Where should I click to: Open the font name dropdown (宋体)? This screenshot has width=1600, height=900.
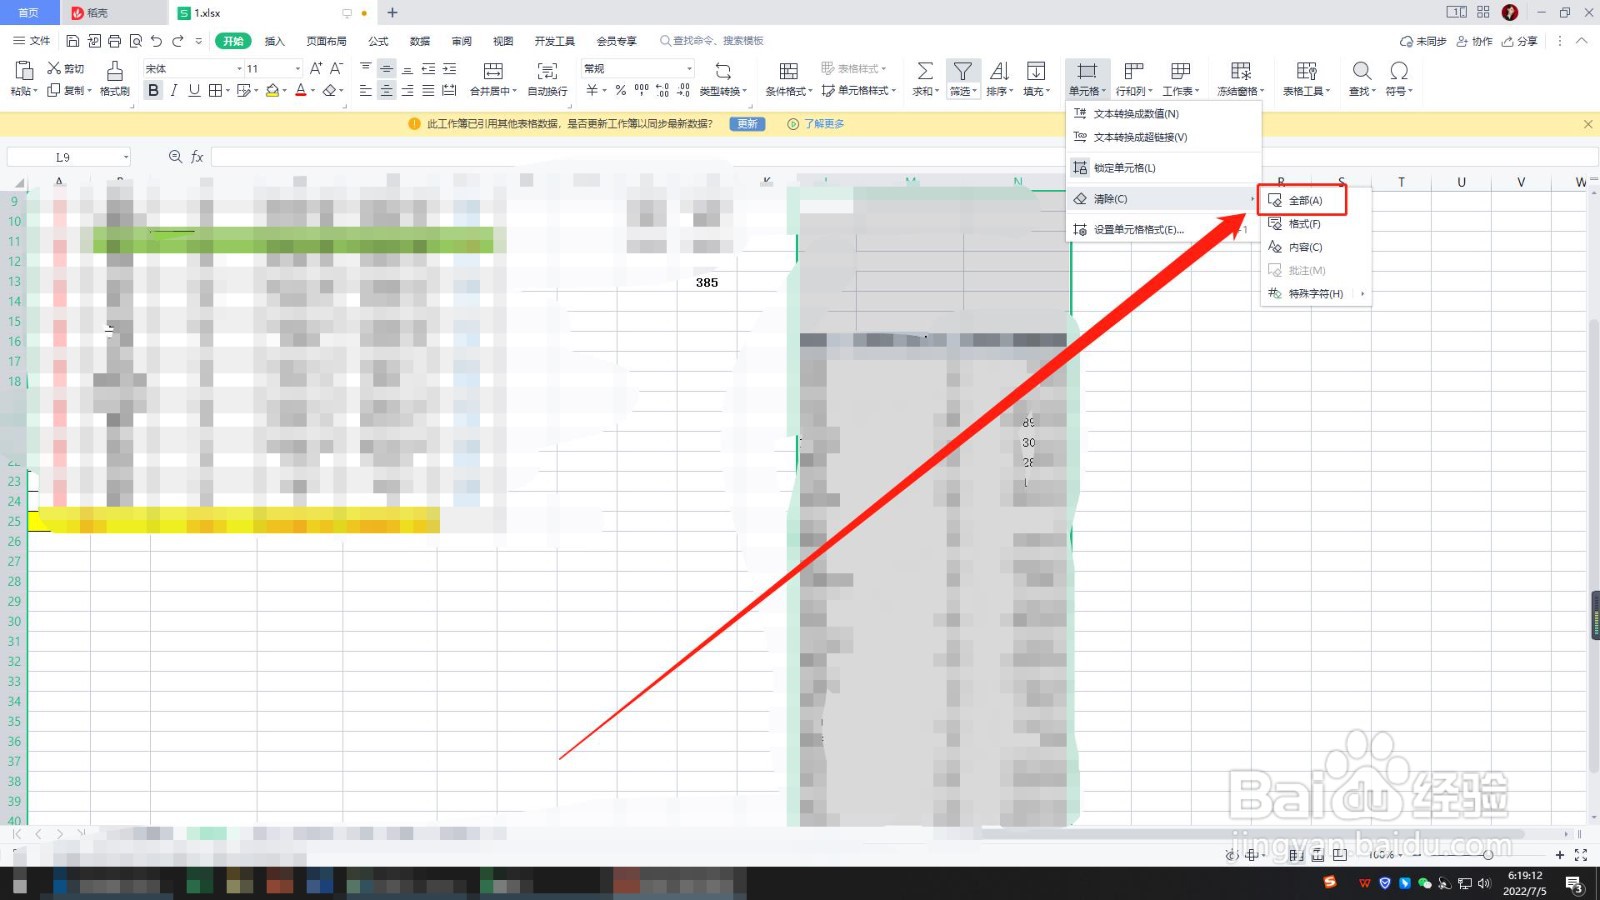click(x=239, y=69)
